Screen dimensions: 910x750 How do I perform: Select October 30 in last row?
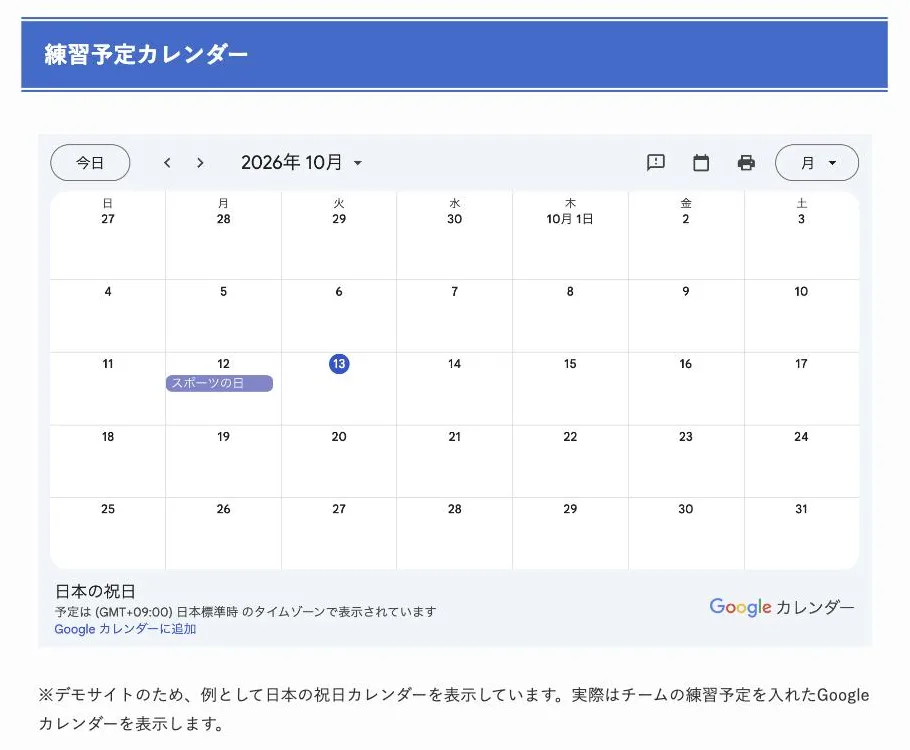[685, 509]
